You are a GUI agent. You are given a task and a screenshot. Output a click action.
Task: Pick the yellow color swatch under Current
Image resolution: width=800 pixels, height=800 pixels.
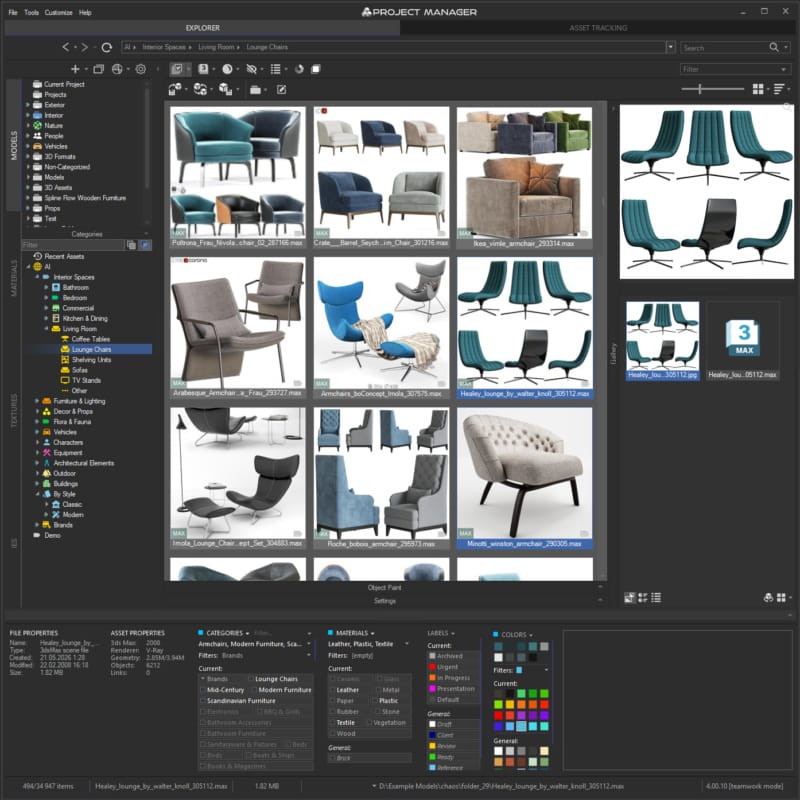click(x=509, y=705)
